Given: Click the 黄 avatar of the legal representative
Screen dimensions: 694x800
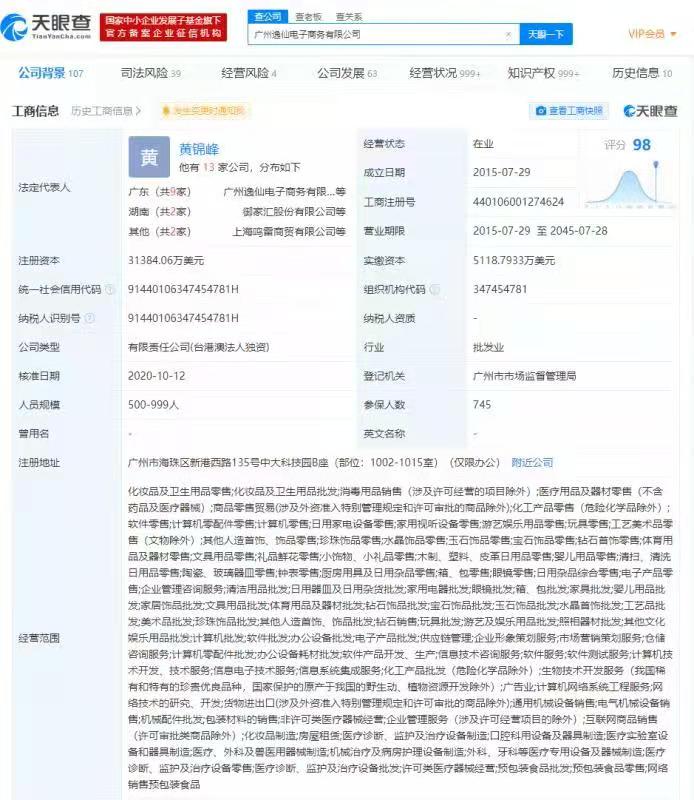Looking at the screenshot, I should 149,157.
